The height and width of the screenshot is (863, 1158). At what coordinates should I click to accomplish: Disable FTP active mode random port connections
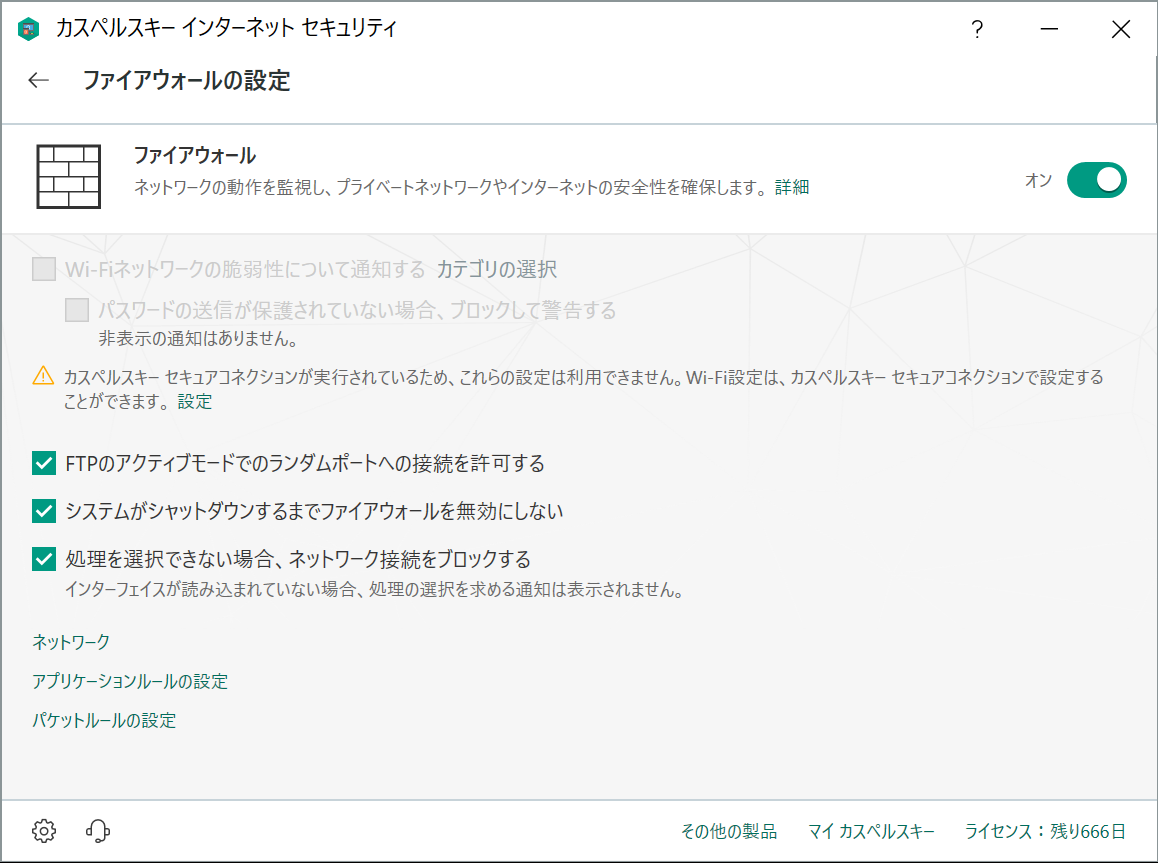[x=42, y=463]
